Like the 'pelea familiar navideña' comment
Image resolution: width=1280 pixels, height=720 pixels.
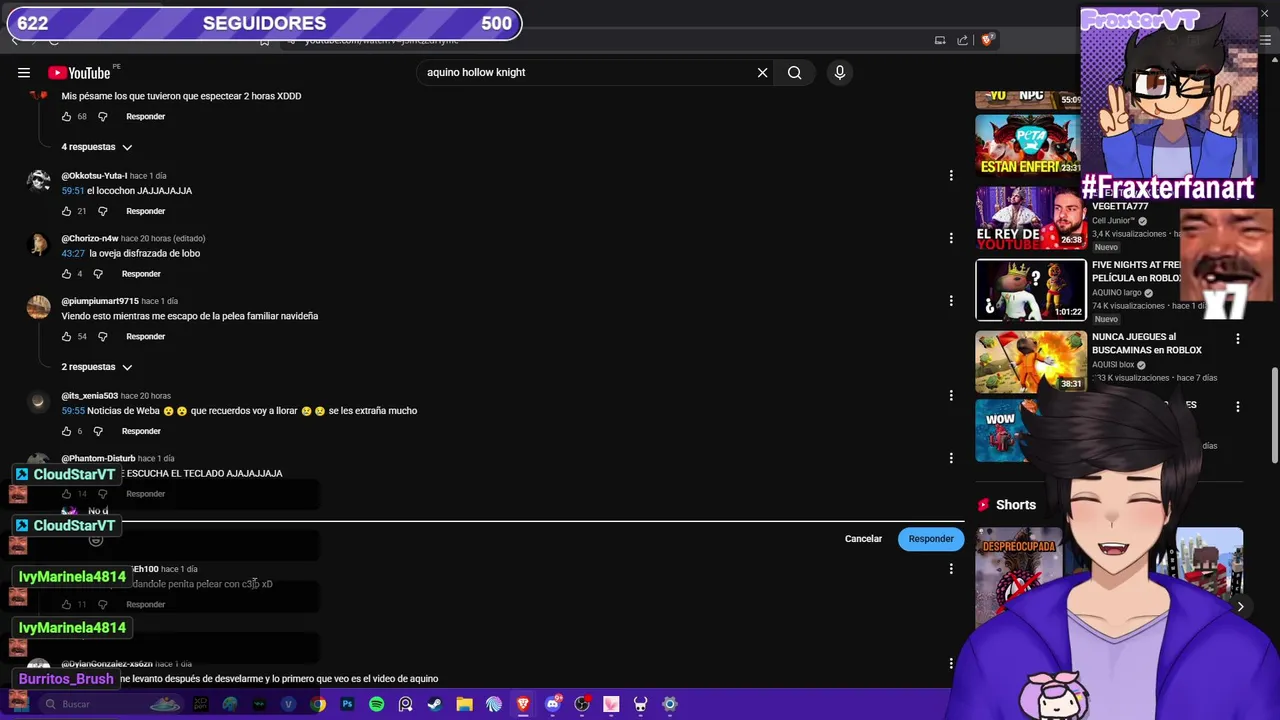click(x=67, y=336)
